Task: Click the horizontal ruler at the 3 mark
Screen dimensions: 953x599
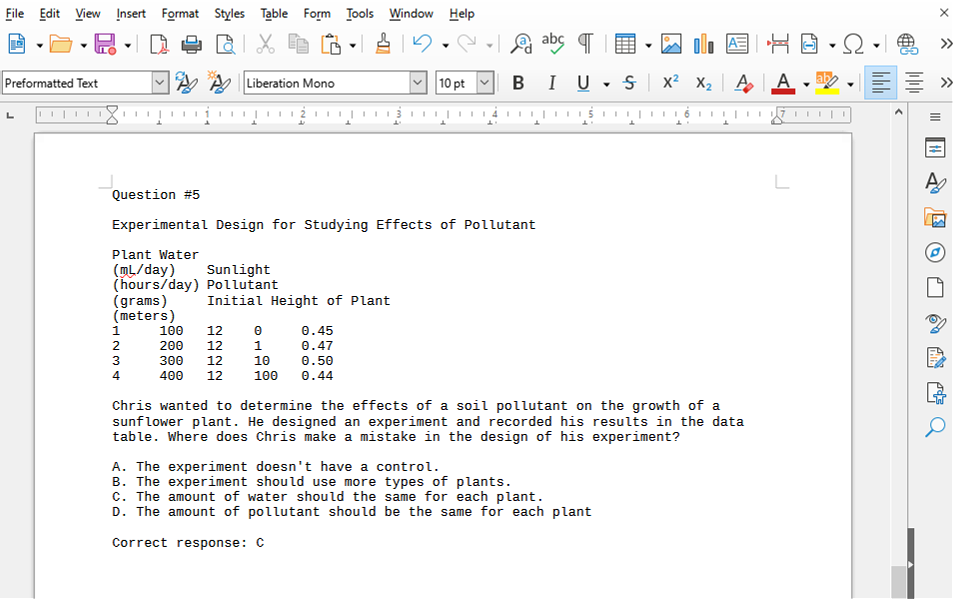Action: 399,114
